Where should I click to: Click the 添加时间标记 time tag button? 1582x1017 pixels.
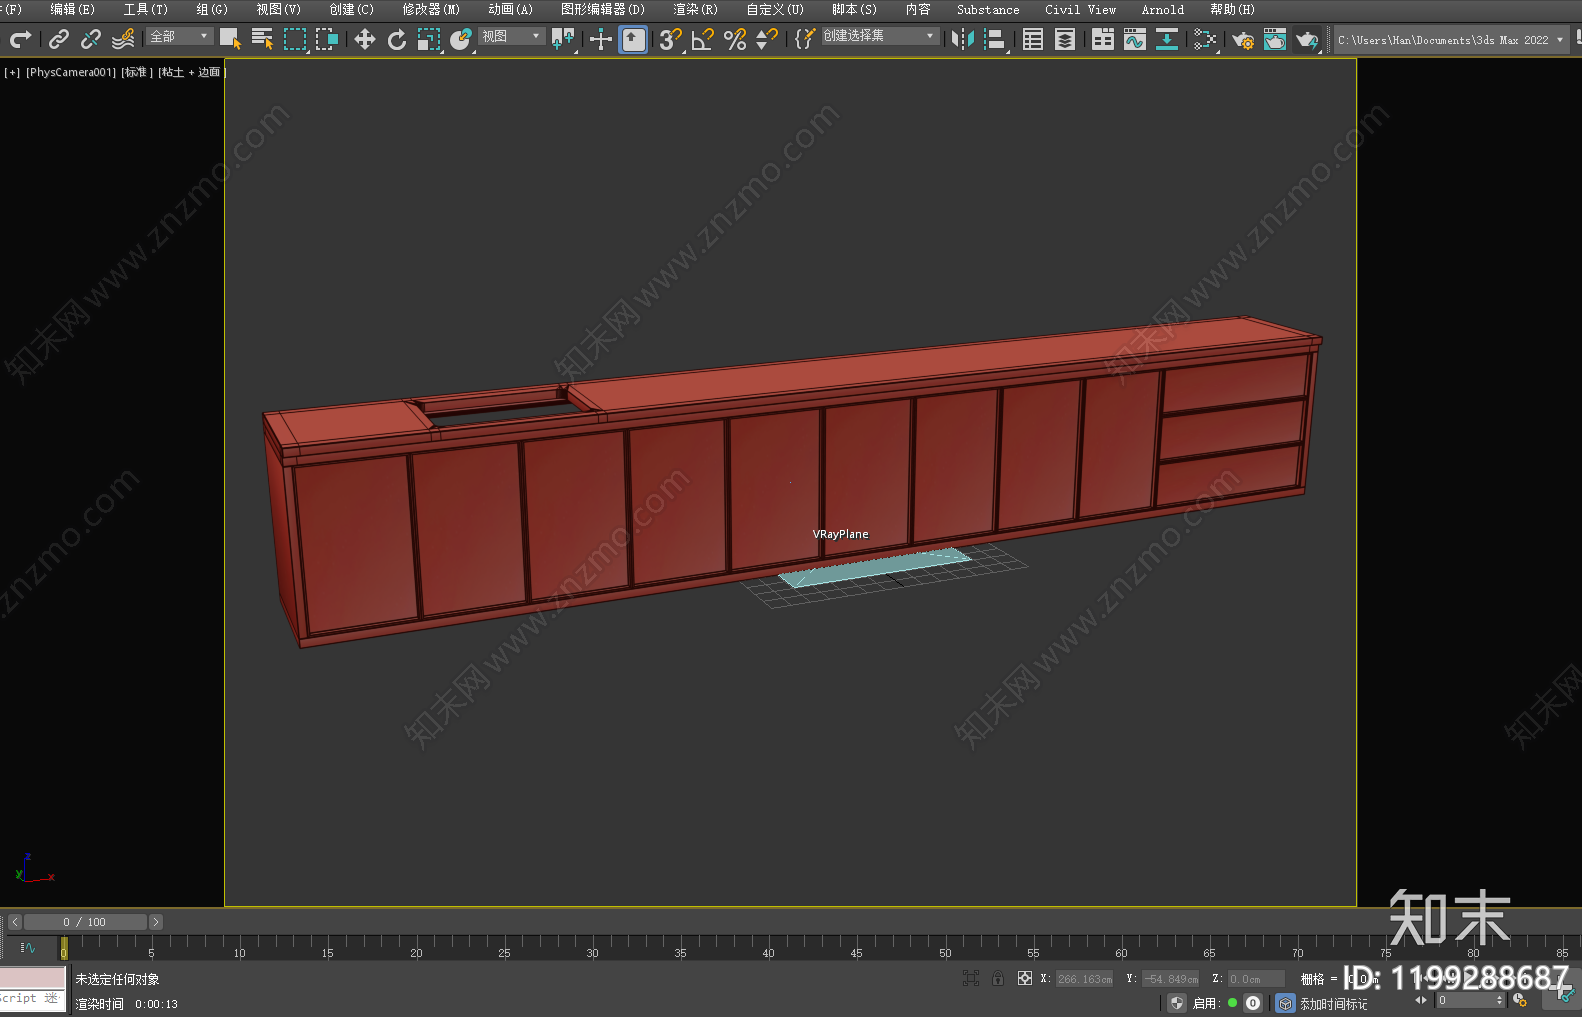click(1333, 1004)
